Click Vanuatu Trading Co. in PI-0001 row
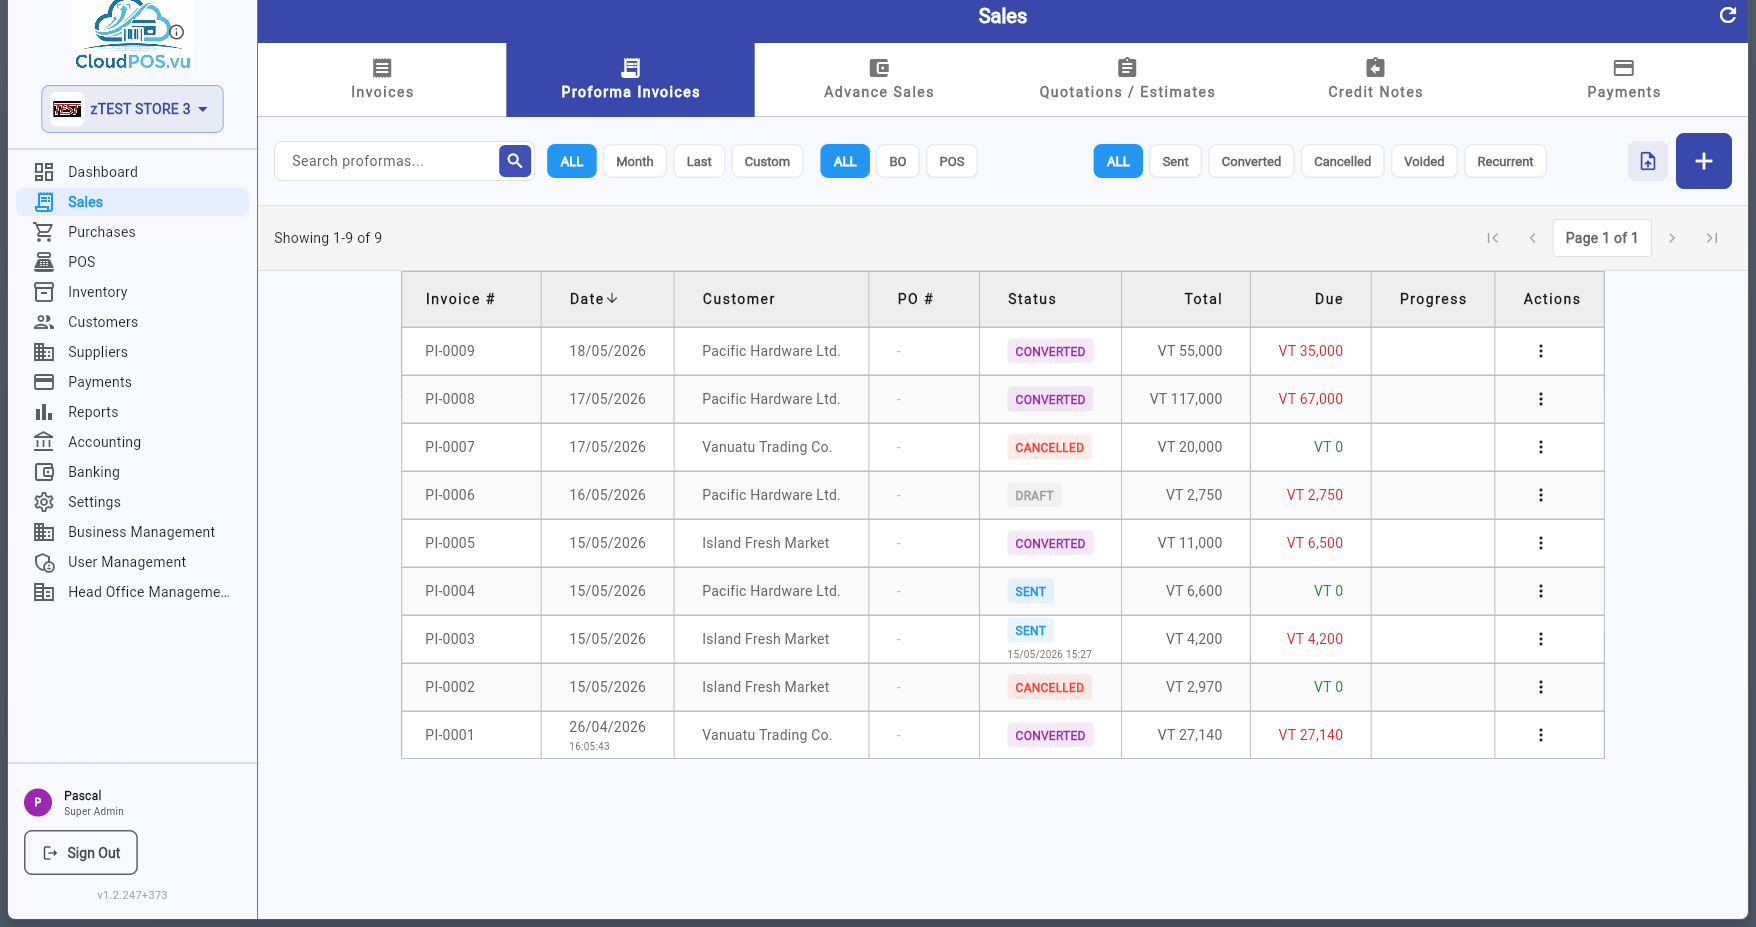This screenshot has width=1756, height=927. click(767, 735)
